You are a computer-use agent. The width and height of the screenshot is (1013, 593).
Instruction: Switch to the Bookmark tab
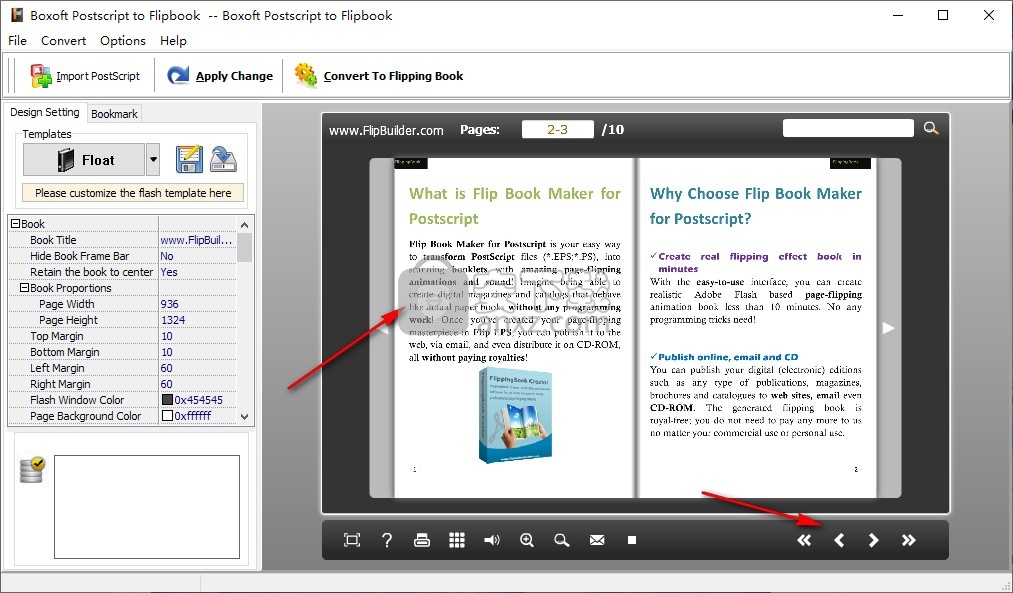(x=114, y=114)
